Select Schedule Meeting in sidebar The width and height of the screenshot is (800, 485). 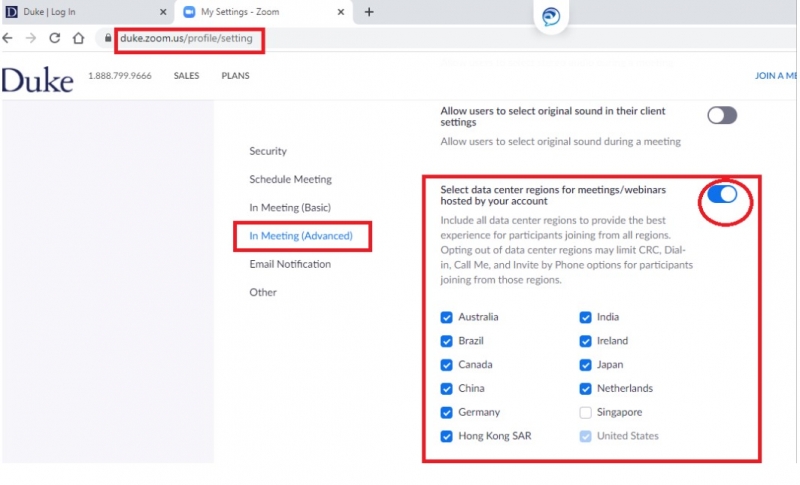pos(290,179)
